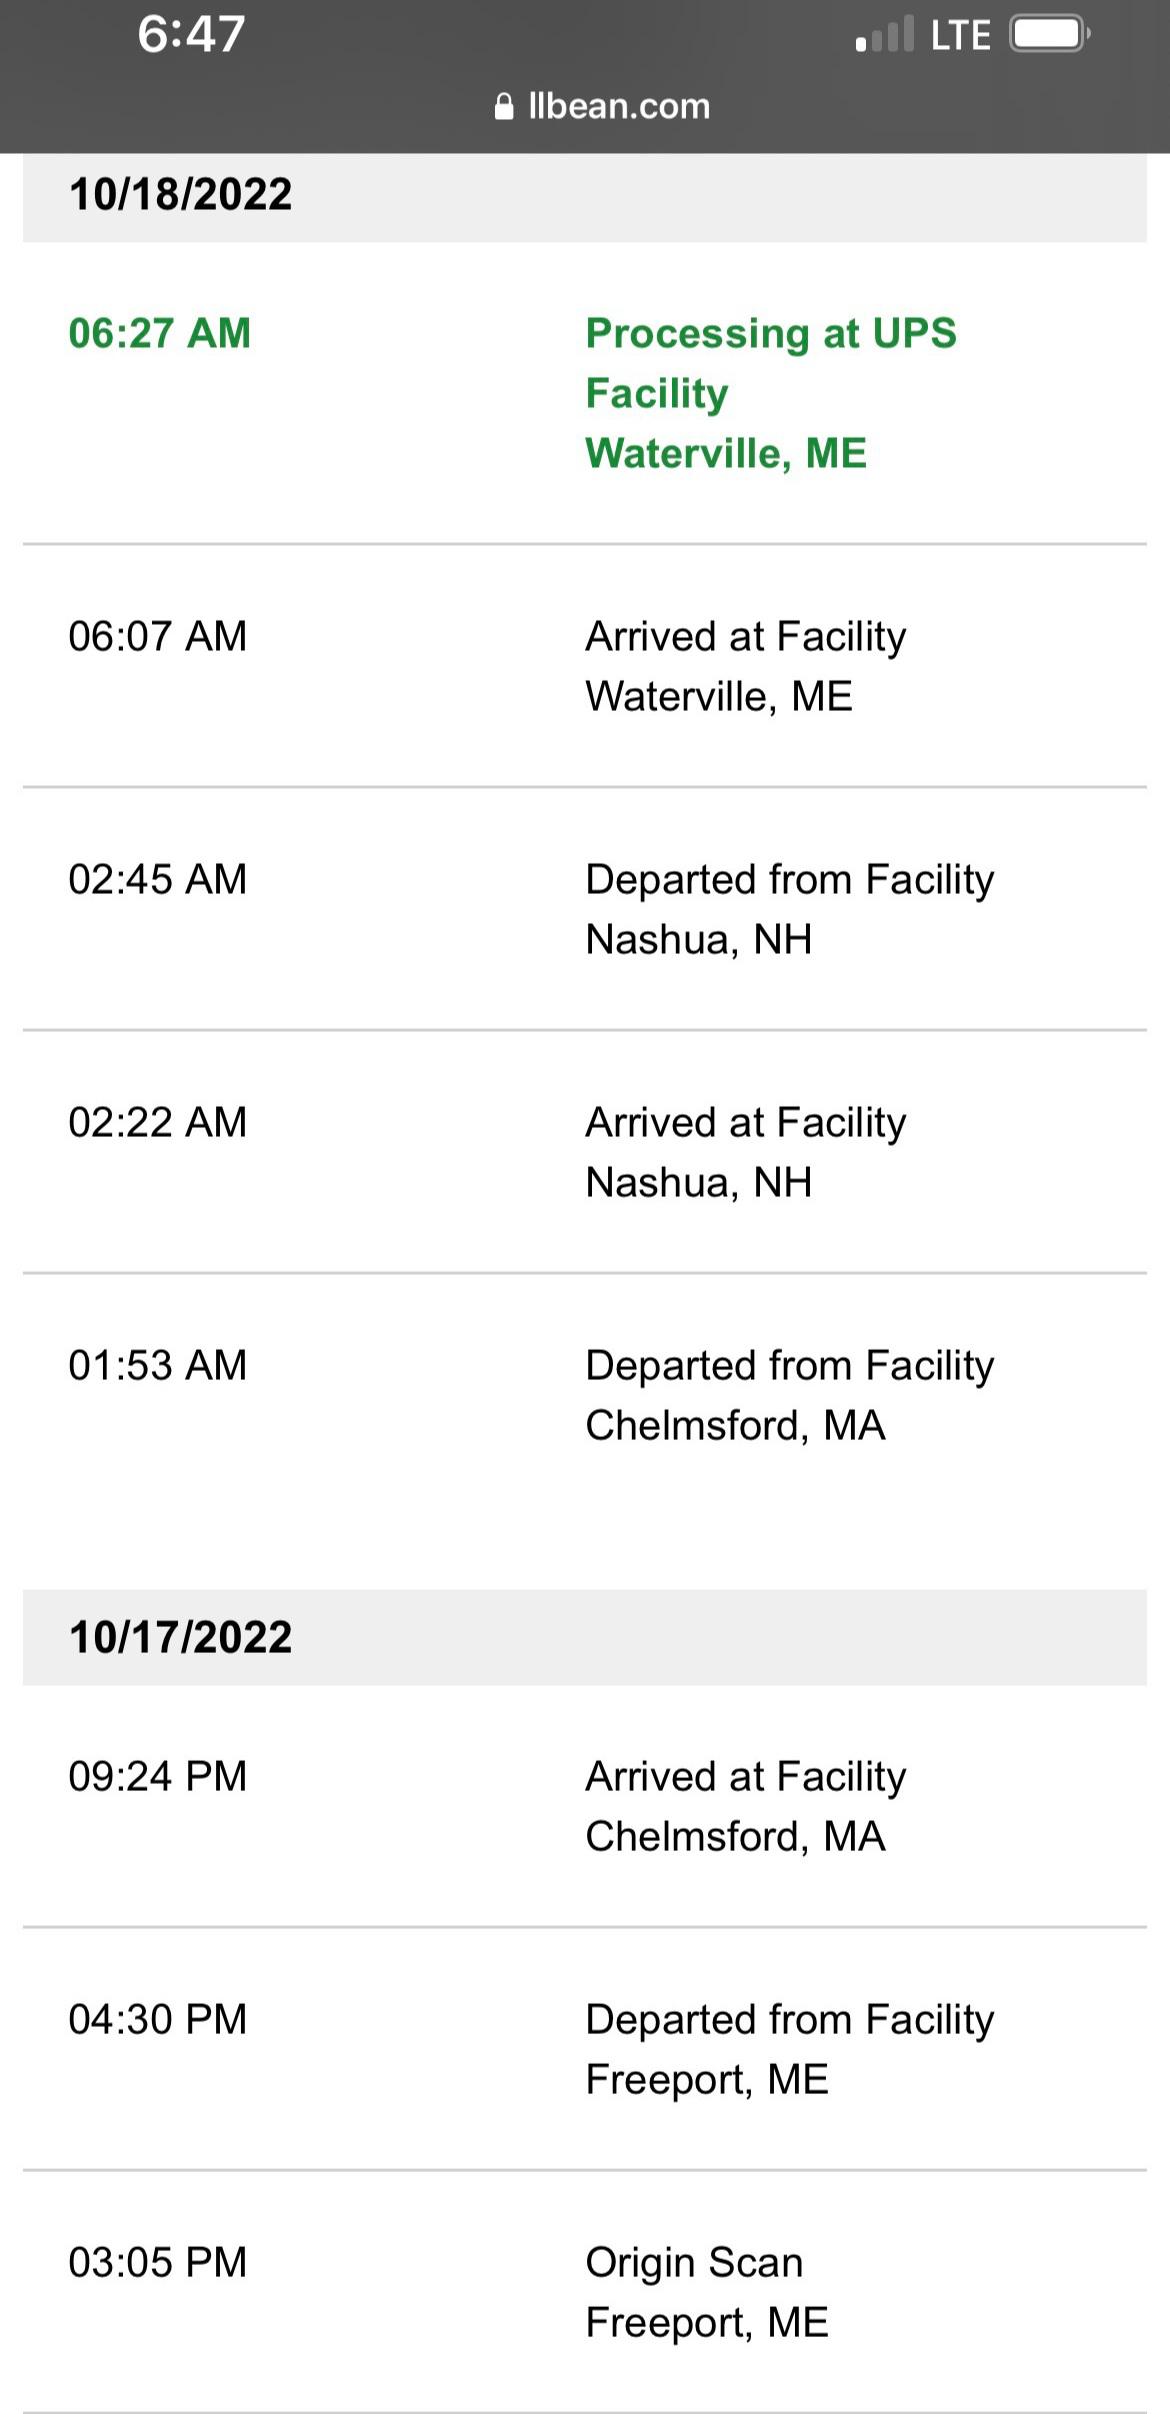Select the green 06:27 AM timestamp

[160, 333]
